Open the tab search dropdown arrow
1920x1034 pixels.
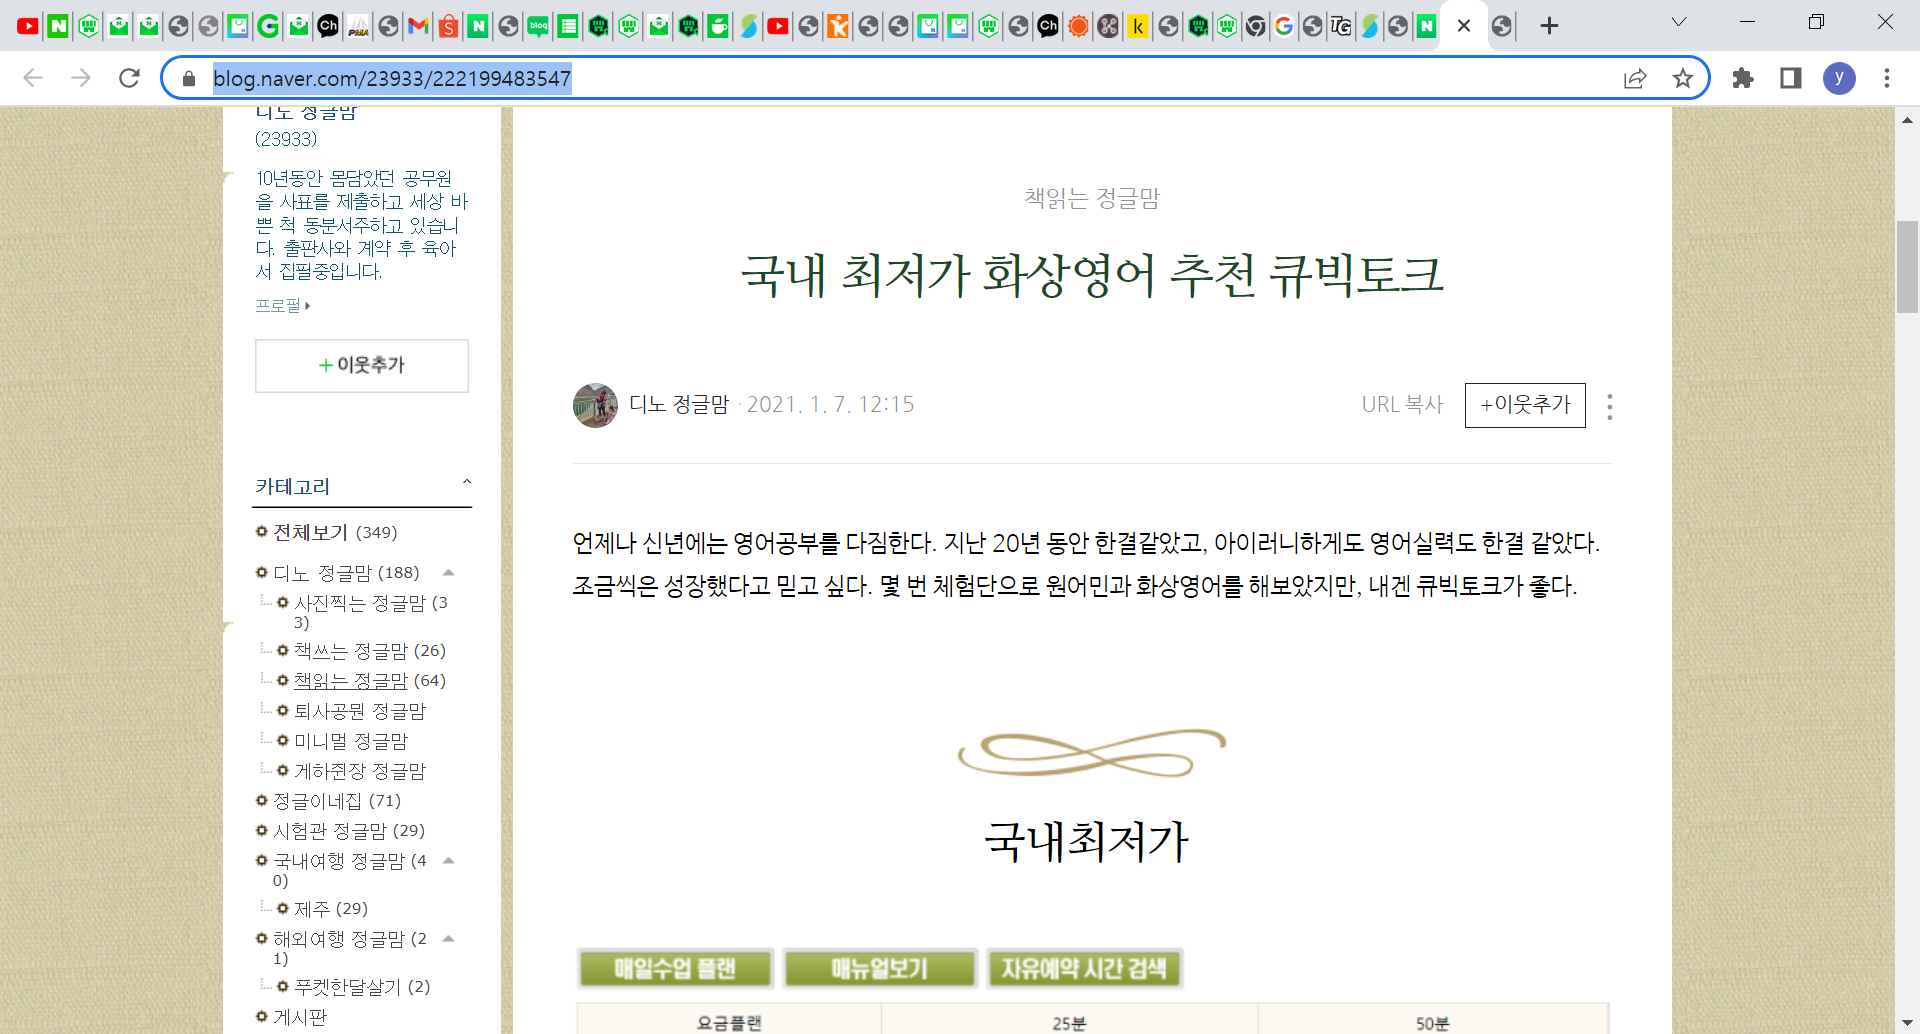[1679, 22]
